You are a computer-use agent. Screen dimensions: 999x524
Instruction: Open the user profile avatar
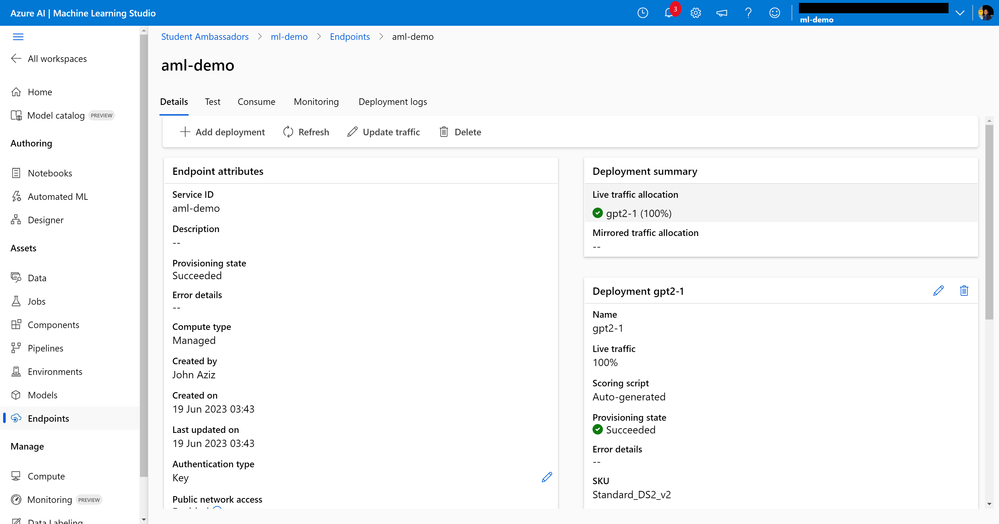tap(985, 13)
